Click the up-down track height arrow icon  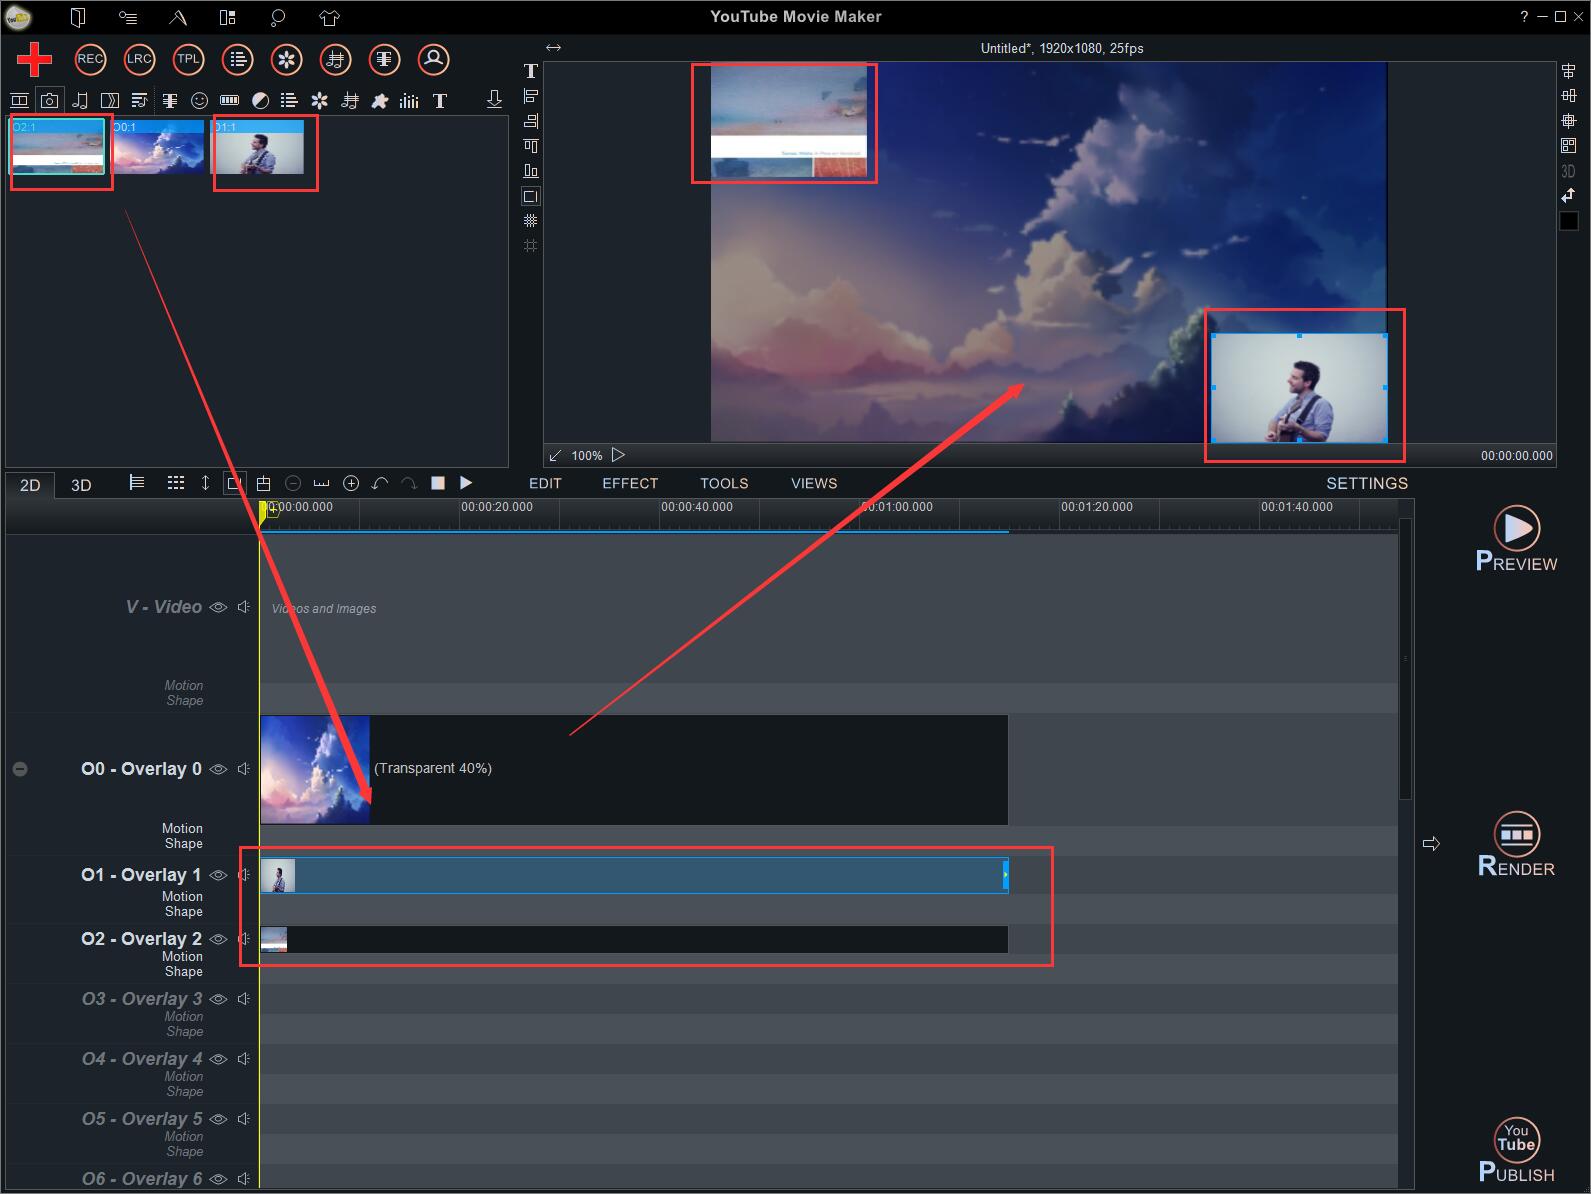coord(205,483)
